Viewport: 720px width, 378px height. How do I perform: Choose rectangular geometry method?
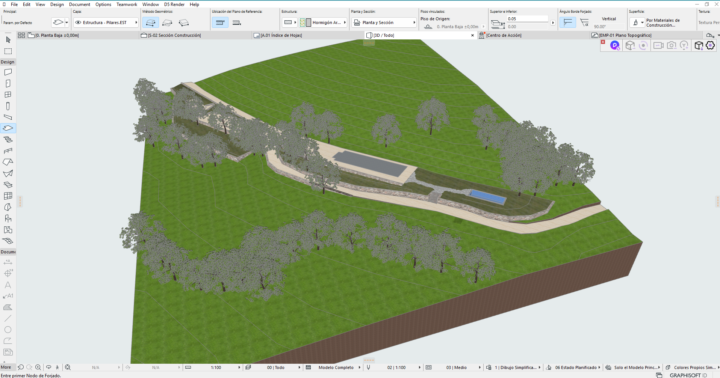click(x=167, y=23)
